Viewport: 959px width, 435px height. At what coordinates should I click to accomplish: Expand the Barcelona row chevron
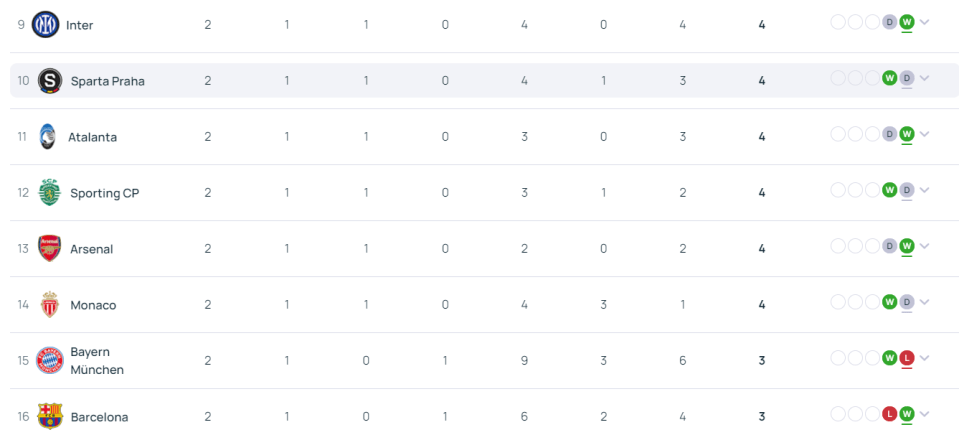924,414
